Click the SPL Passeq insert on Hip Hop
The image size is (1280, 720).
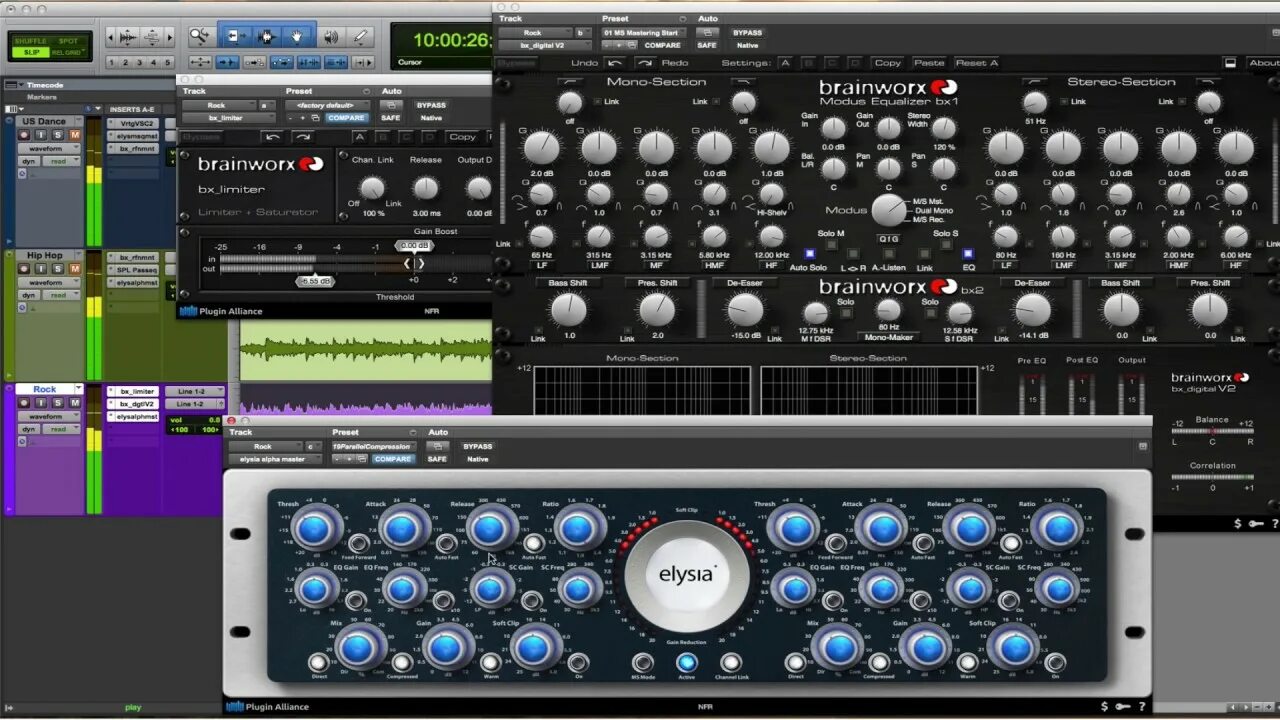(132, 270)
